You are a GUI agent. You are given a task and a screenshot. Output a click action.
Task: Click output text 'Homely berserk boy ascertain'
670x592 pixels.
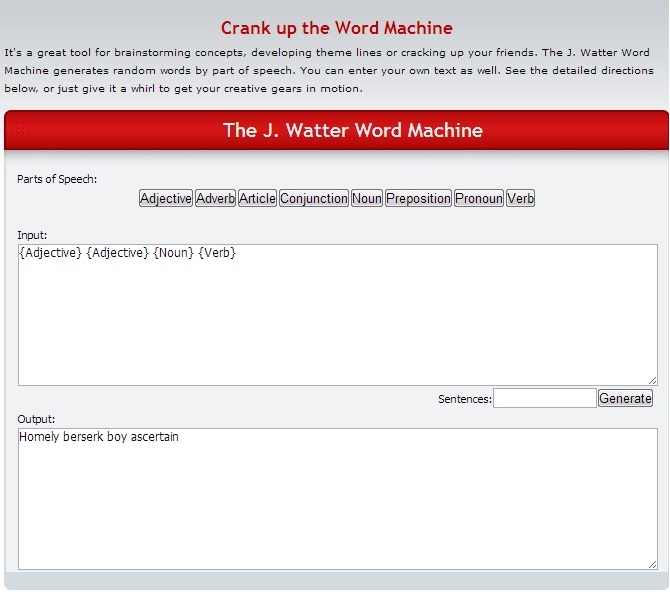coord(99,437)
